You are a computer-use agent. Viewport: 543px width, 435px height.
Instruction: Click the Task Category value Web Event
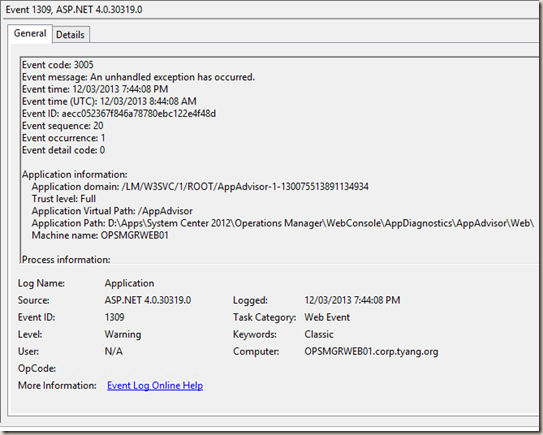tap(327, 317)
